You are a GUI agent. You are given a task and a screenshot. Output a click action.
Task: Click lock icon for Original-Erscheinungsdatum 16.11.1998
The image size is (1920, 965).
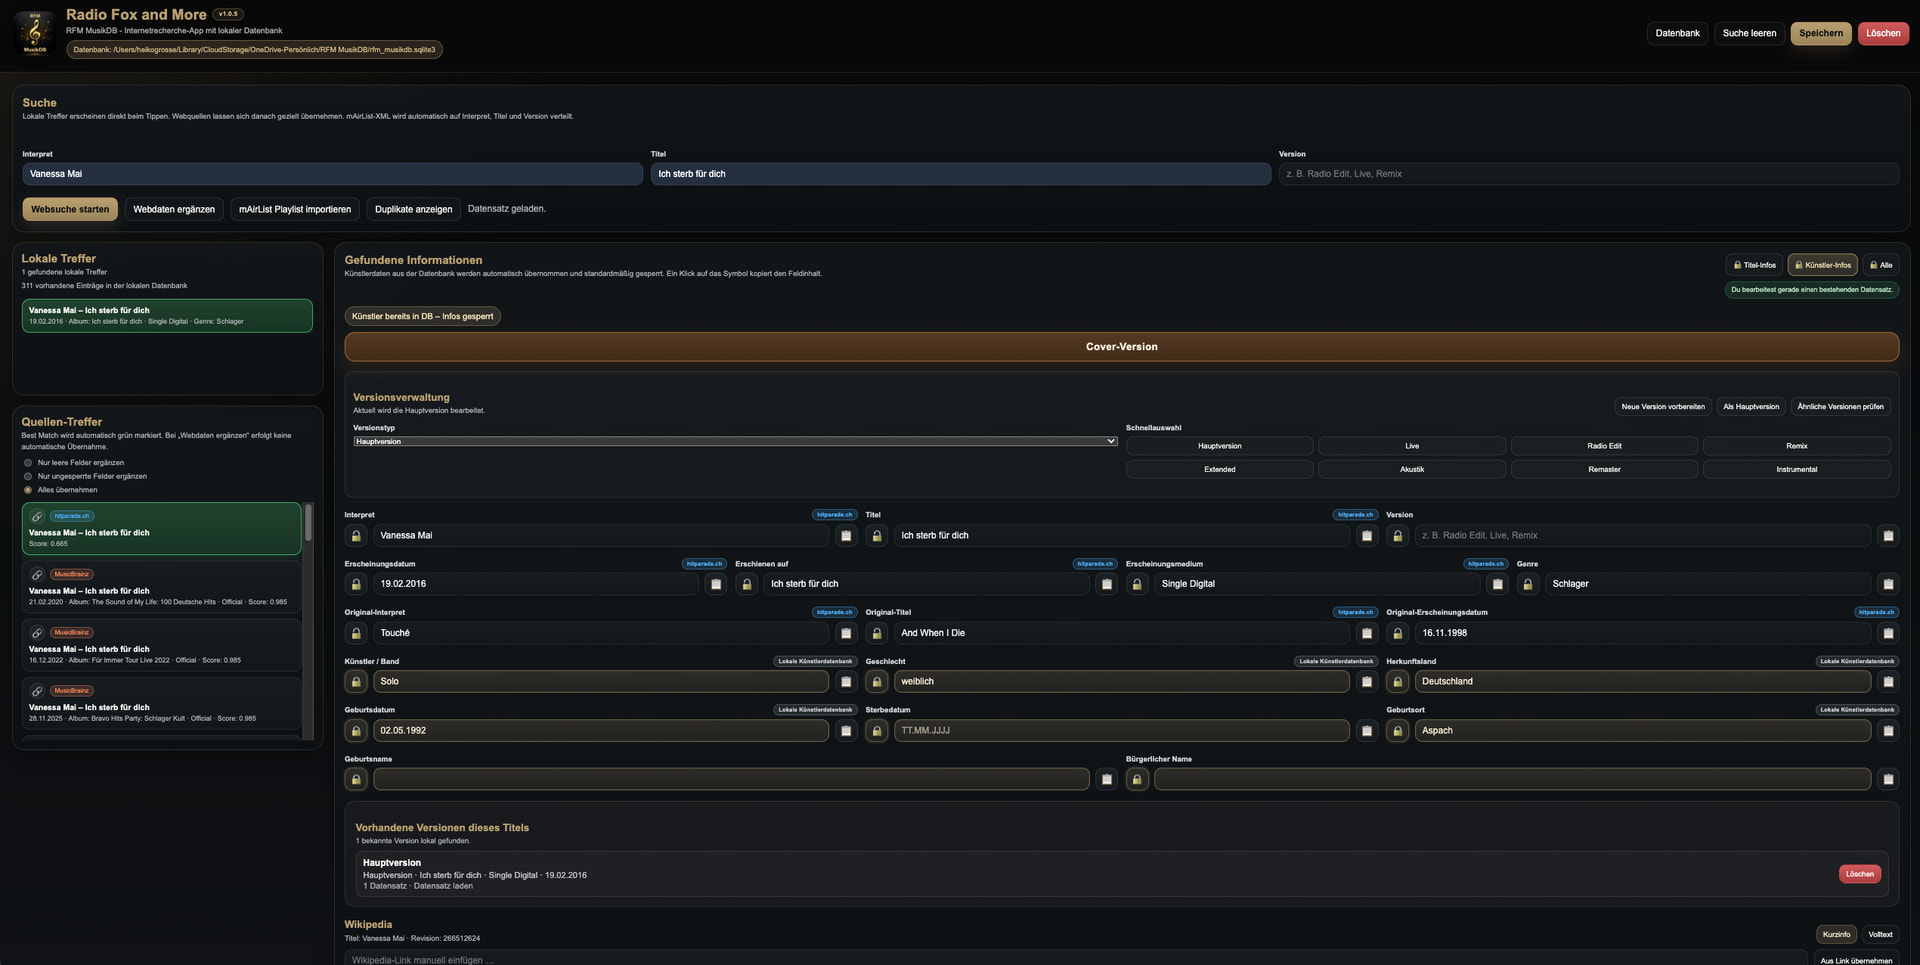click(1398, 633)
